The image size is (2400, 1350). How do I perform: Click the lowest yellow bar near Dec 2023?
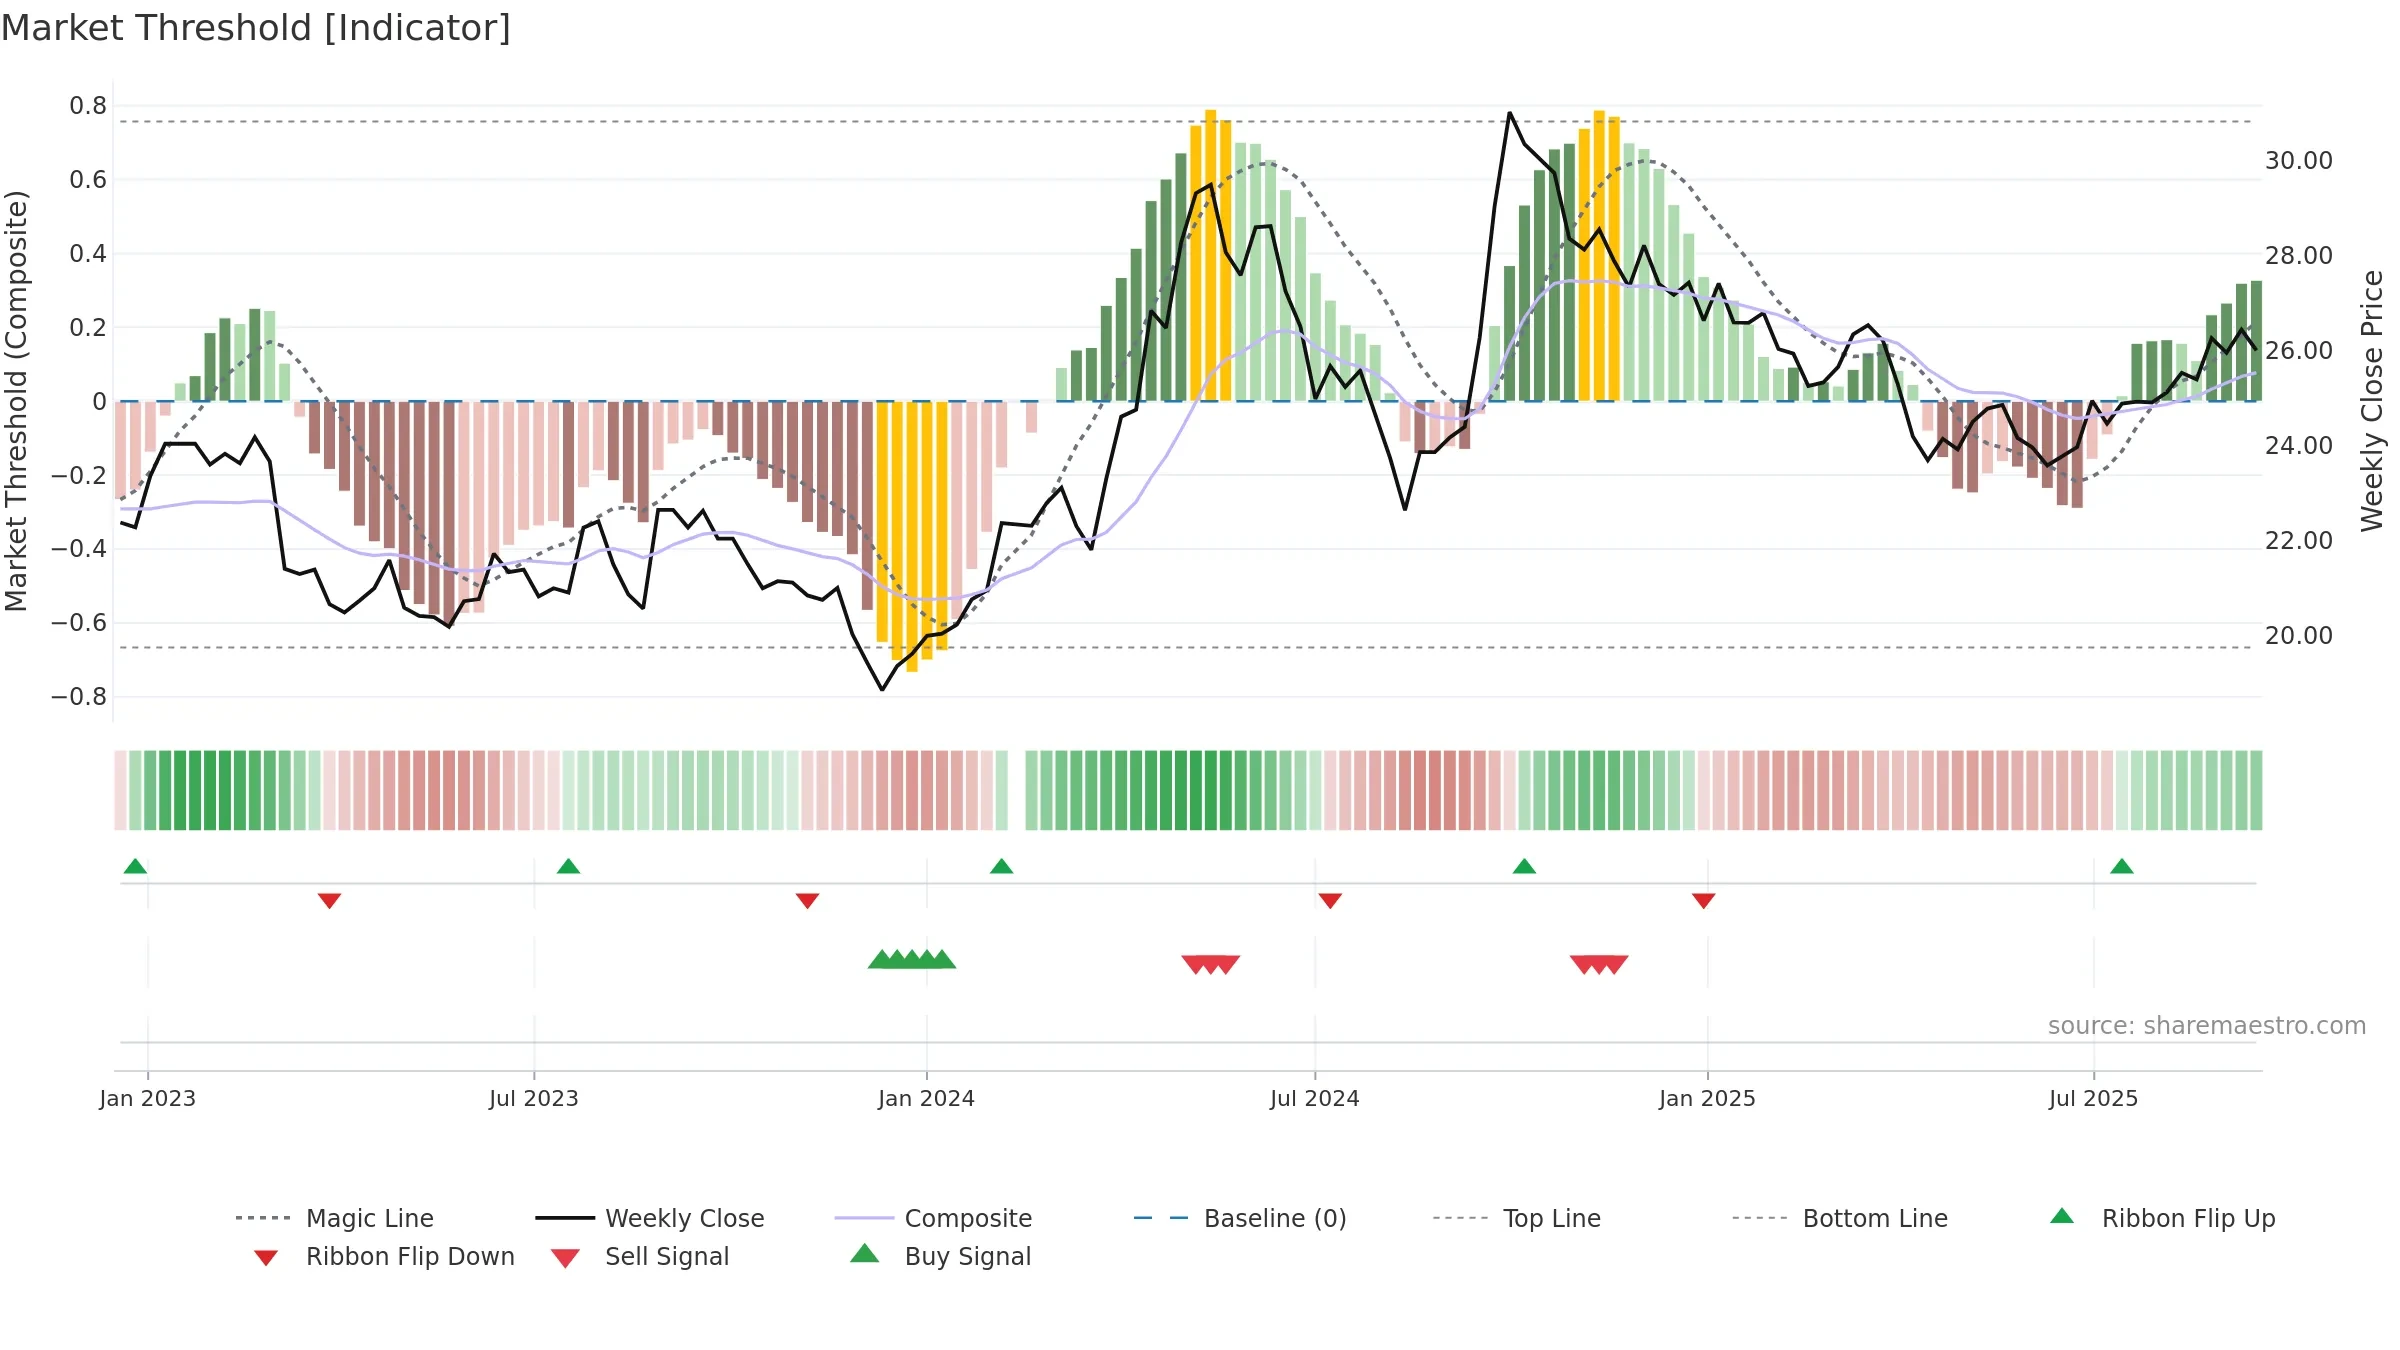click(912, 537)
